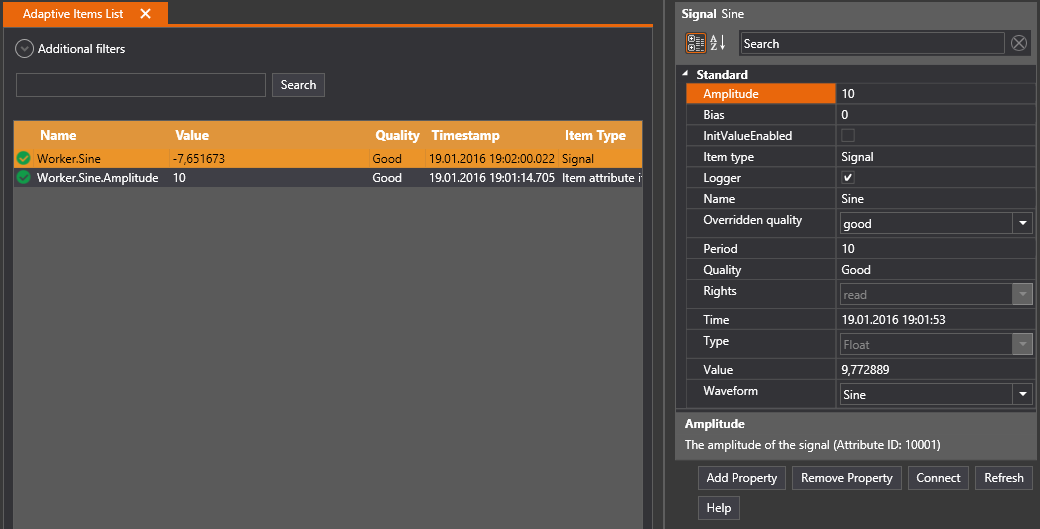Open the Waveform dropdown
Image resolution: width=1040 pixels, height=529 pixels.
pyautogui.click(x=1022, y=395)
